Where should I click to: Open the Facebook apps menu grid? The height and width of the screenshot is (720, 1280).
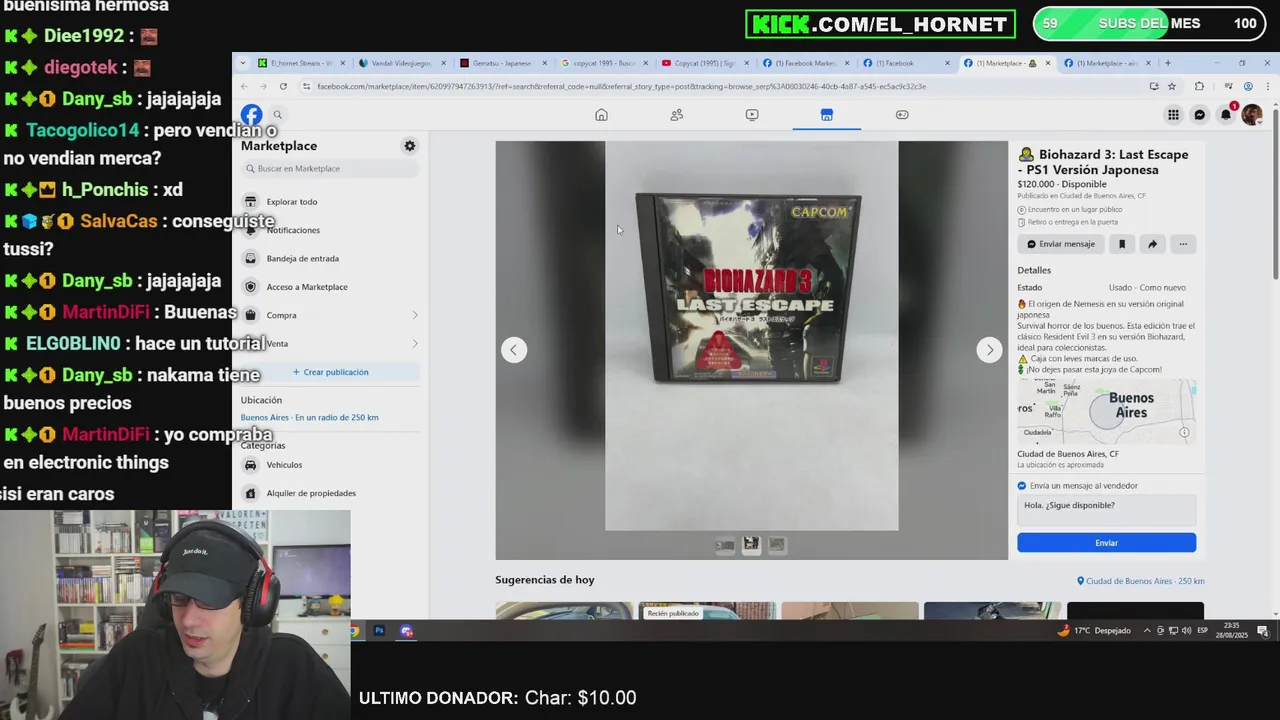[1173, 115]
